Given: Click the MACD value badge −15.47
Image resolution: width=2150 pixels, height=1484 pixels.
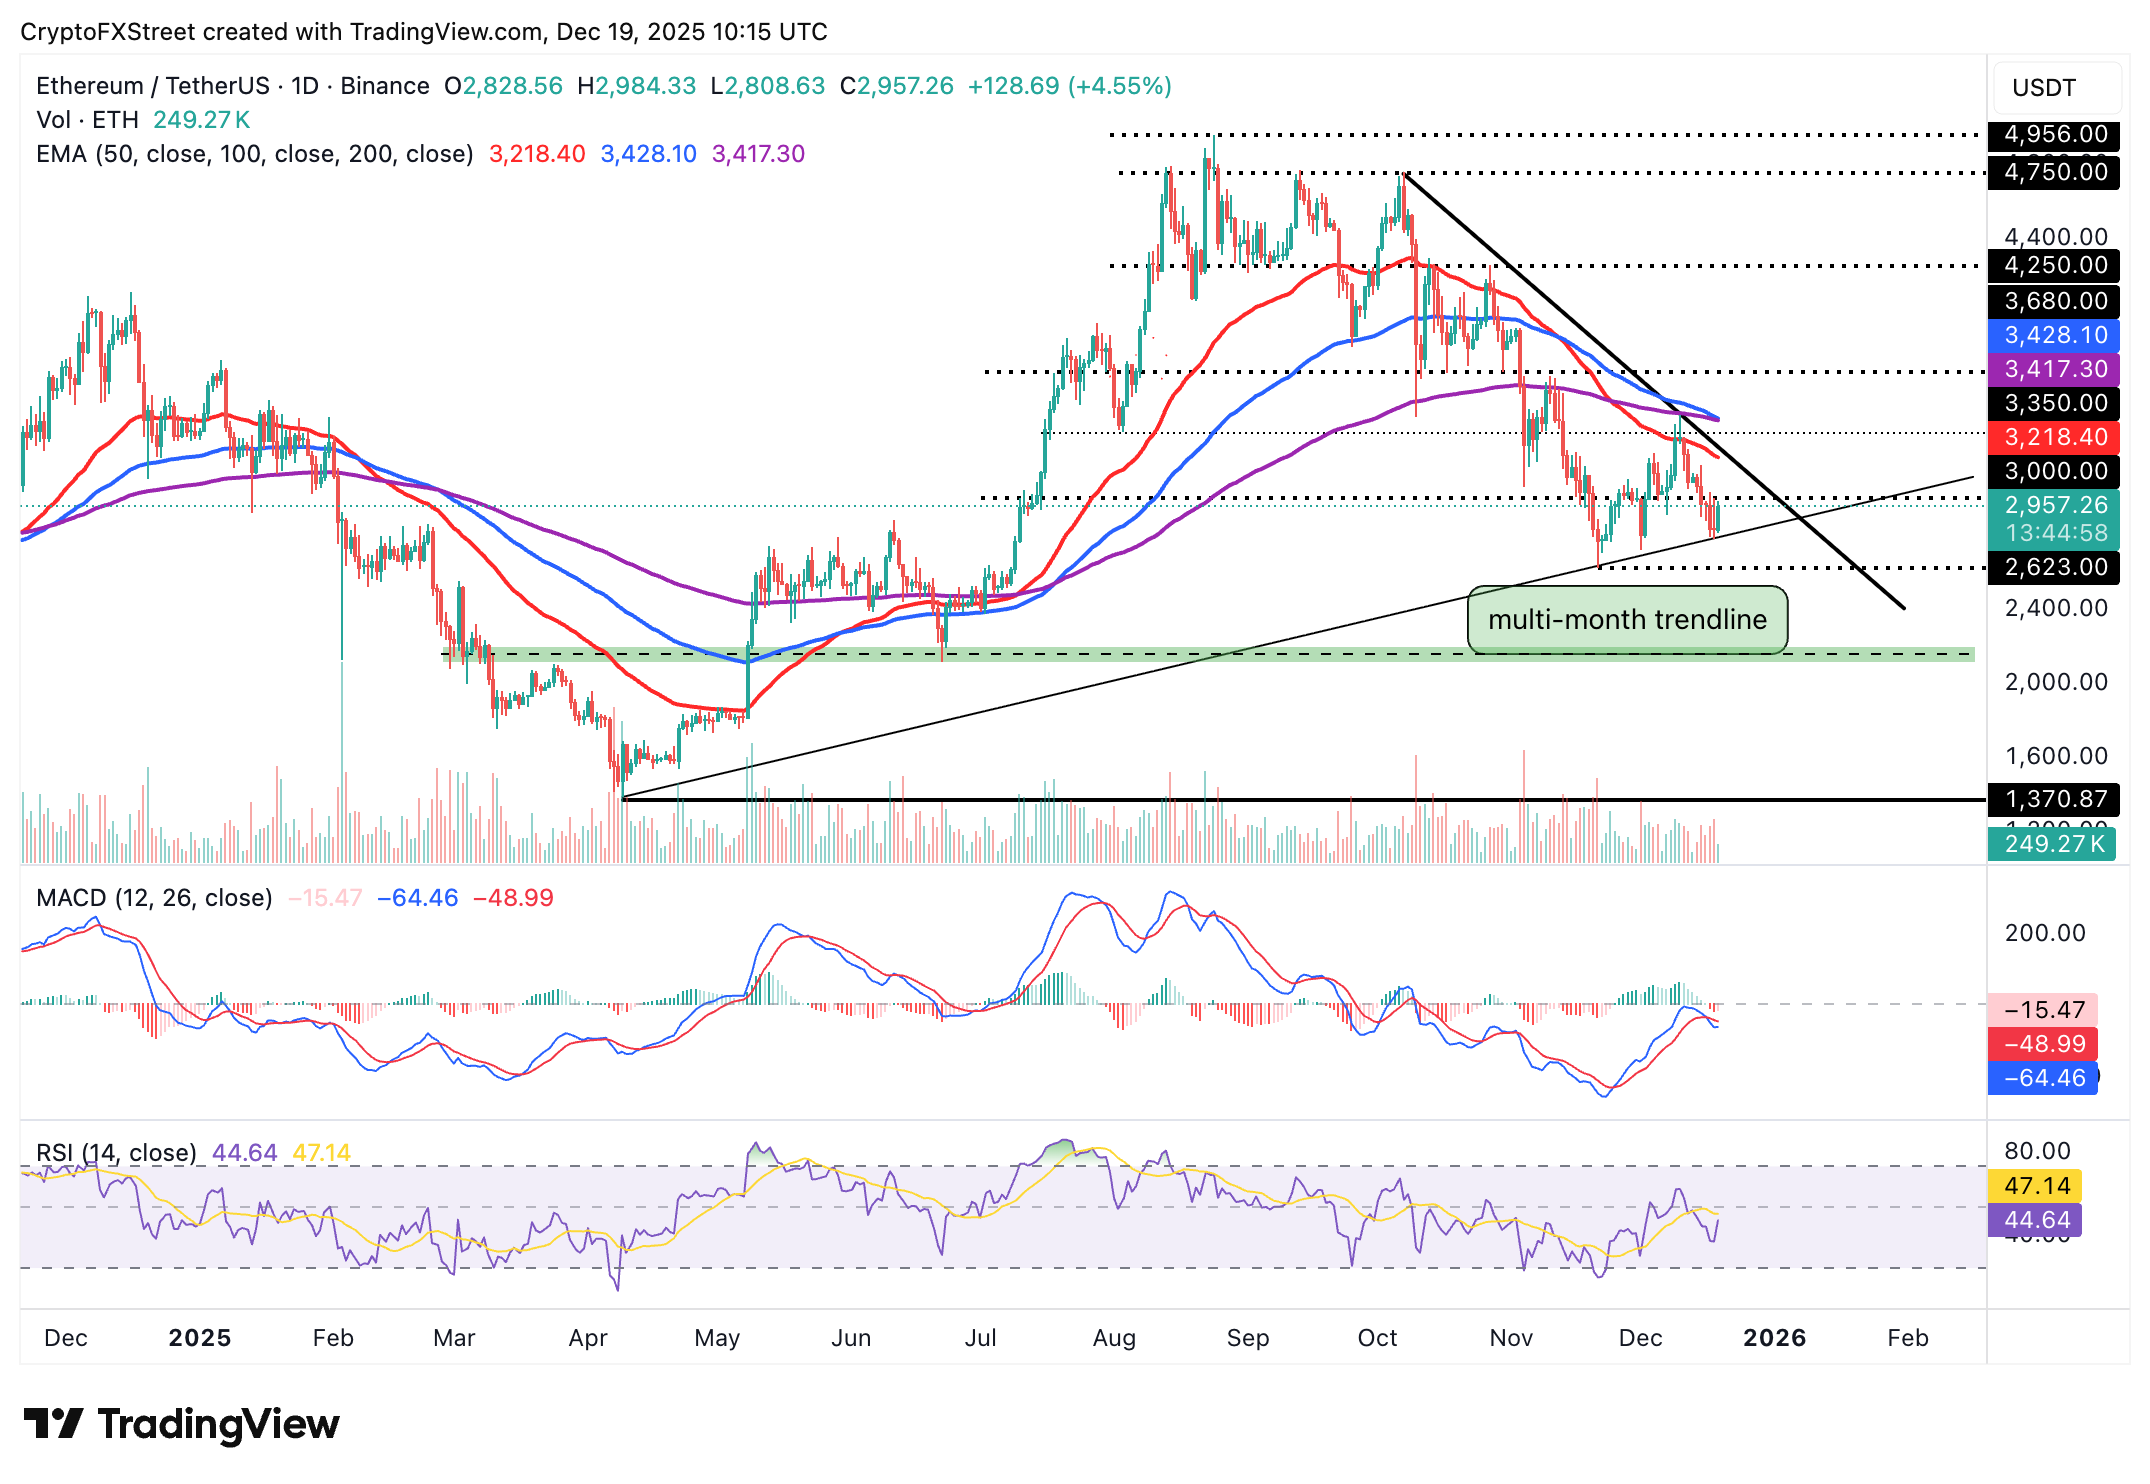Looking at the screenshot, I should [x=2043, y=1010].
